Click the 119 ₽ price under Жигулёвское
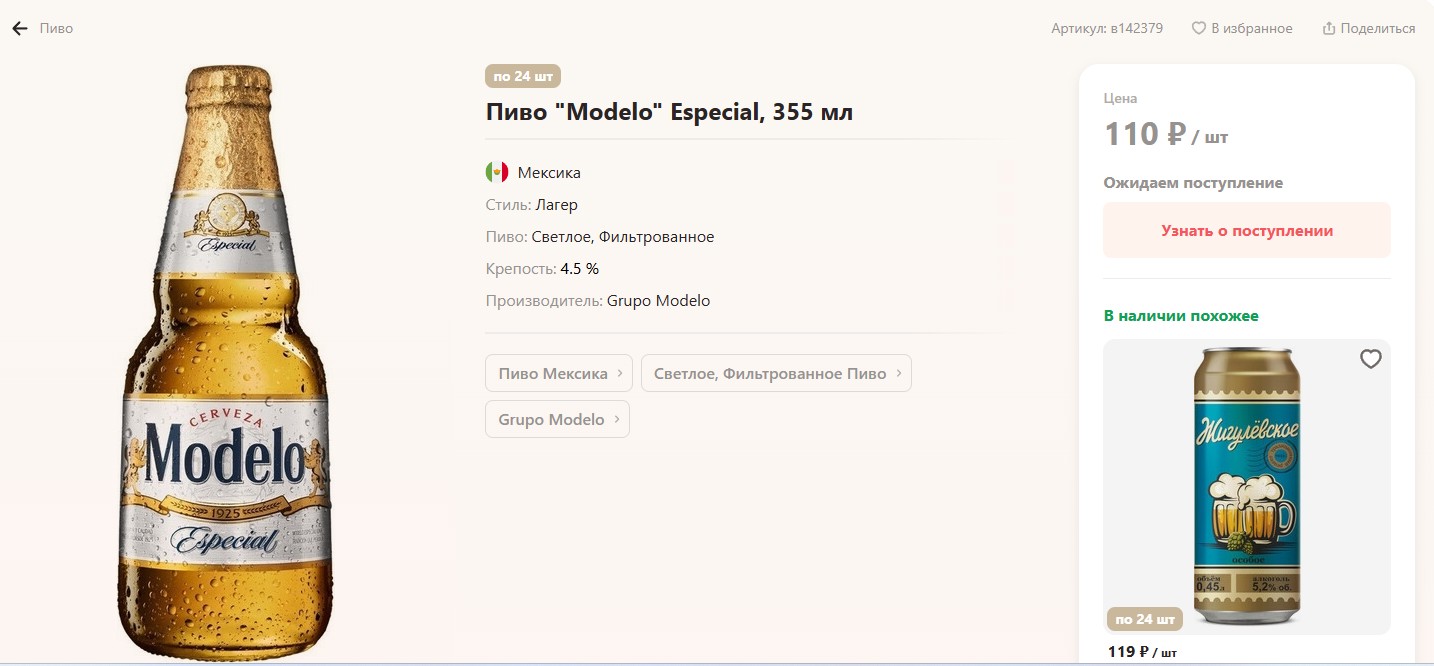1434x666 pixels. (1128, 652)
